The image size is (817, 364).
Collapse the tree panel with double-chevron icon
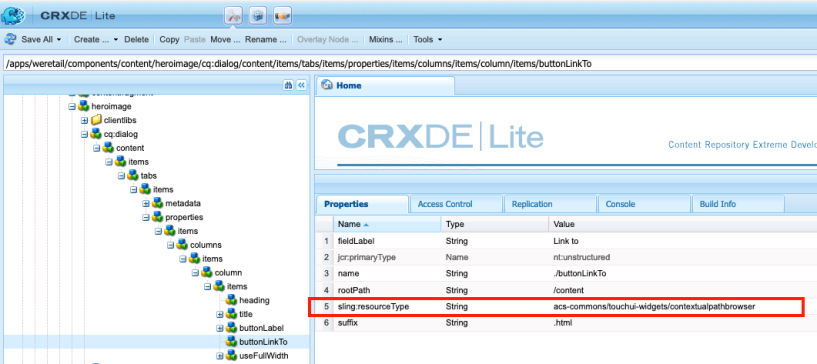click(x=301, y=85)
